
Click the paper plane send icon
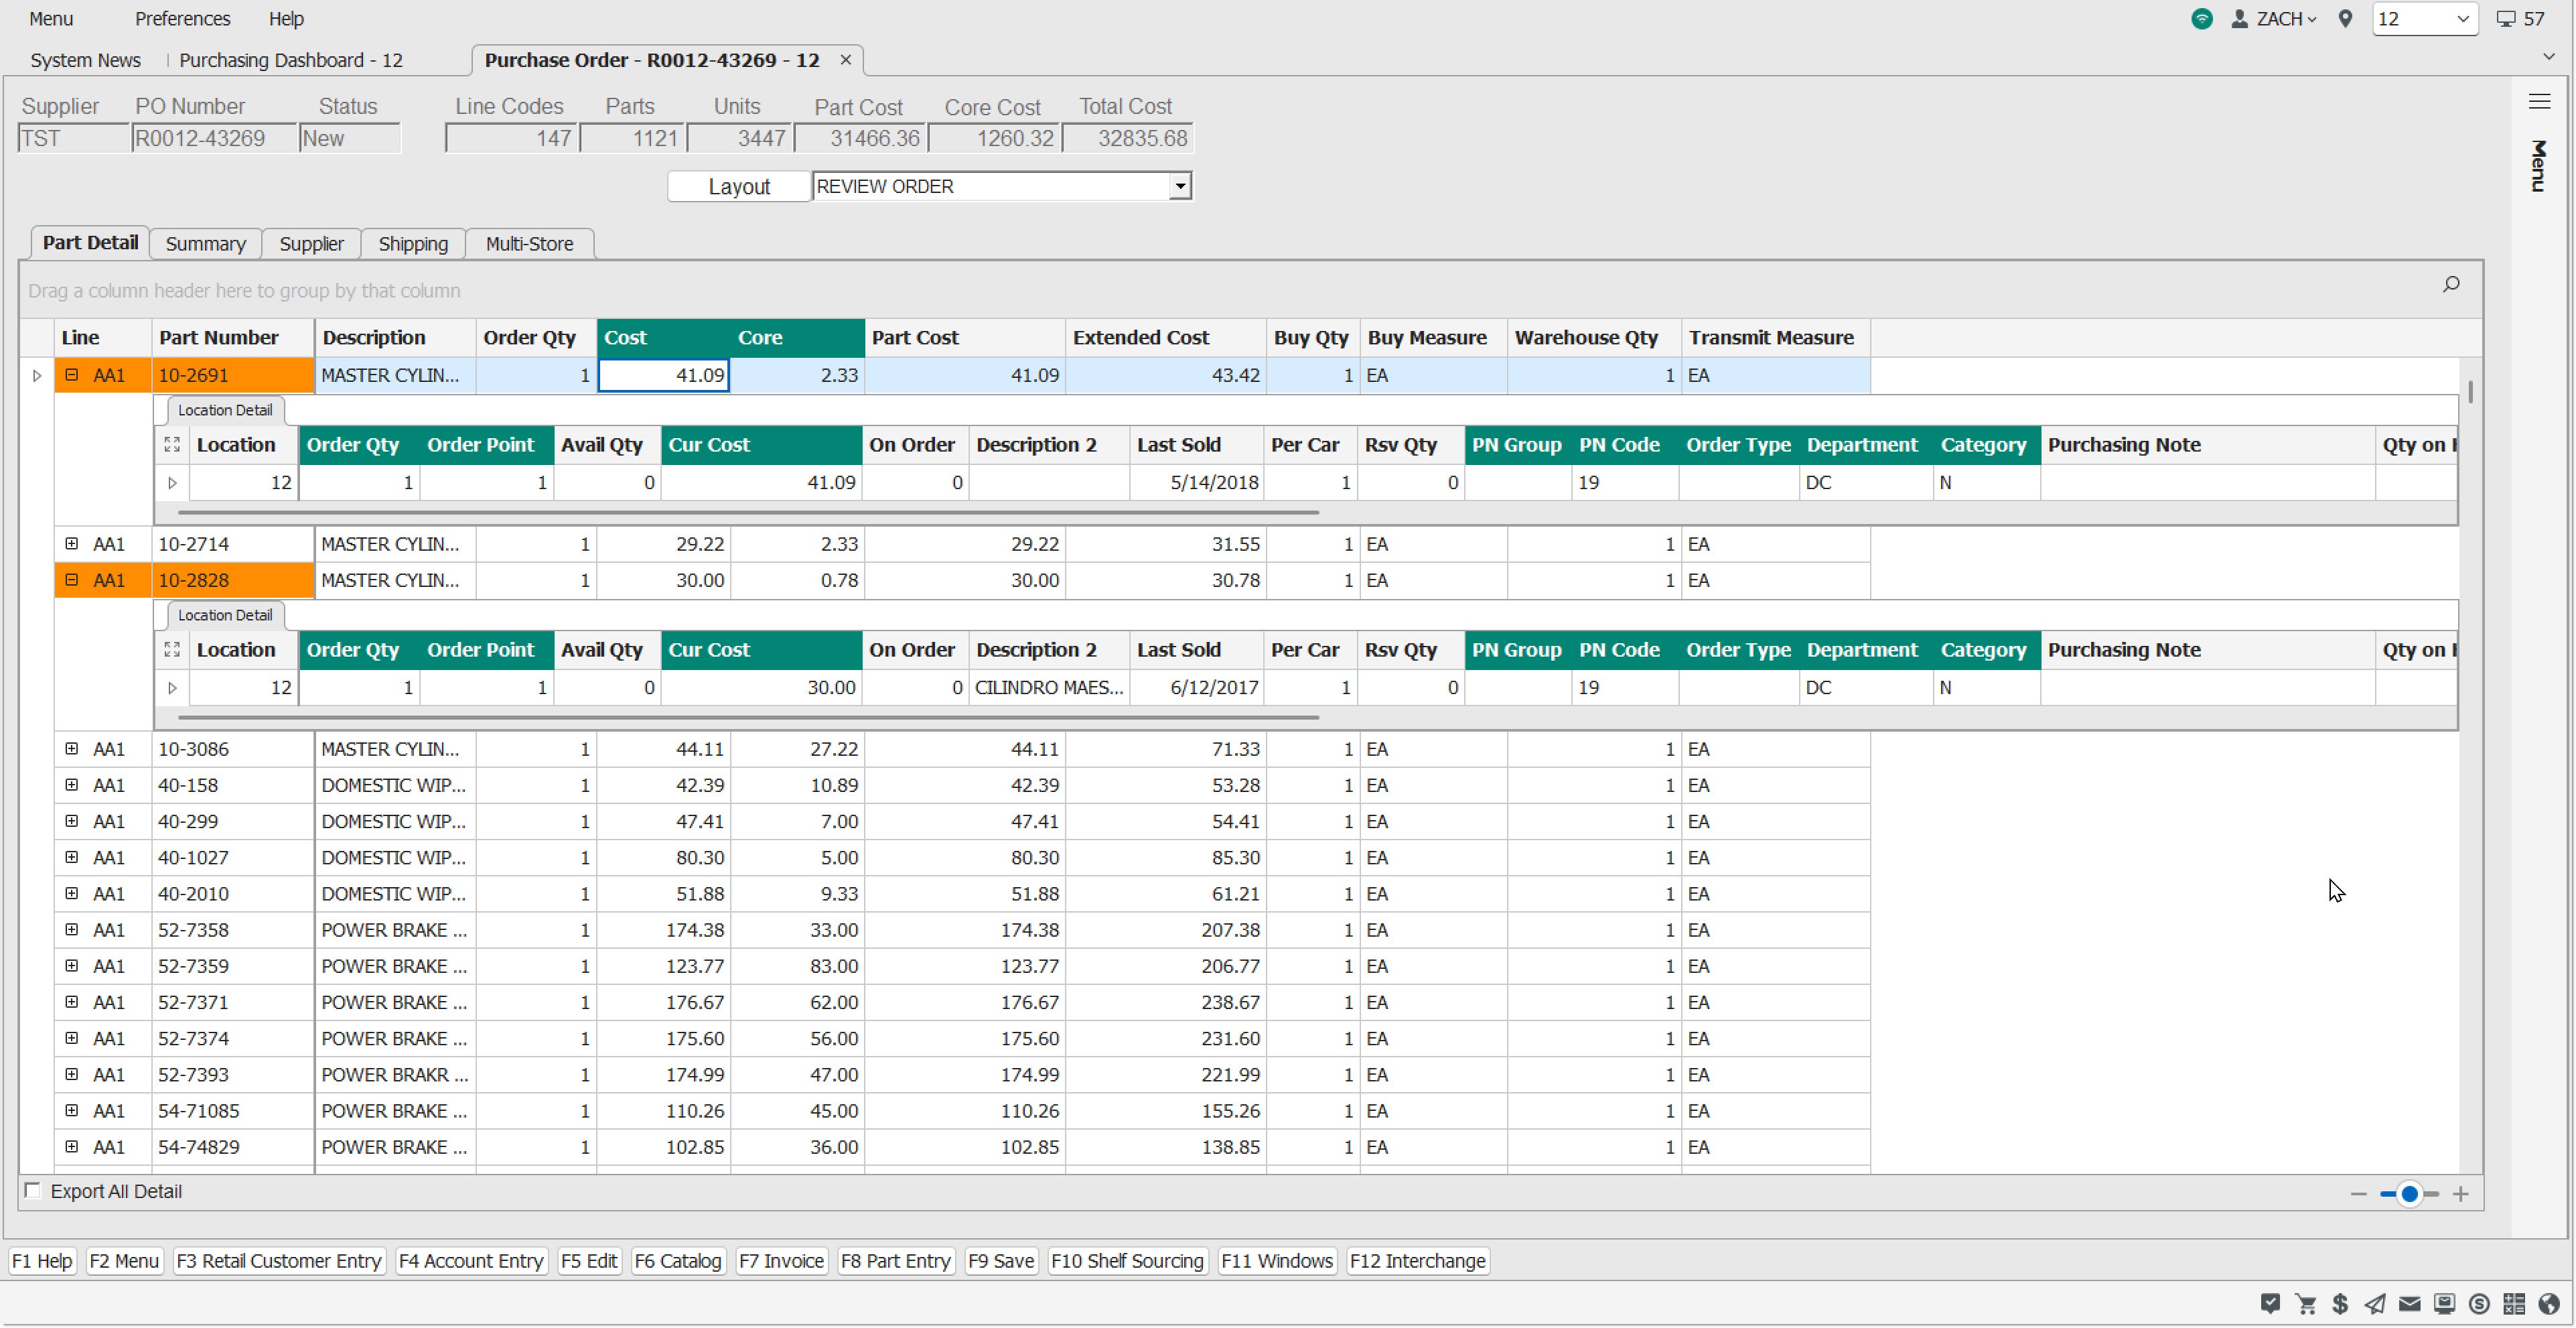tap(2375, 1304)
